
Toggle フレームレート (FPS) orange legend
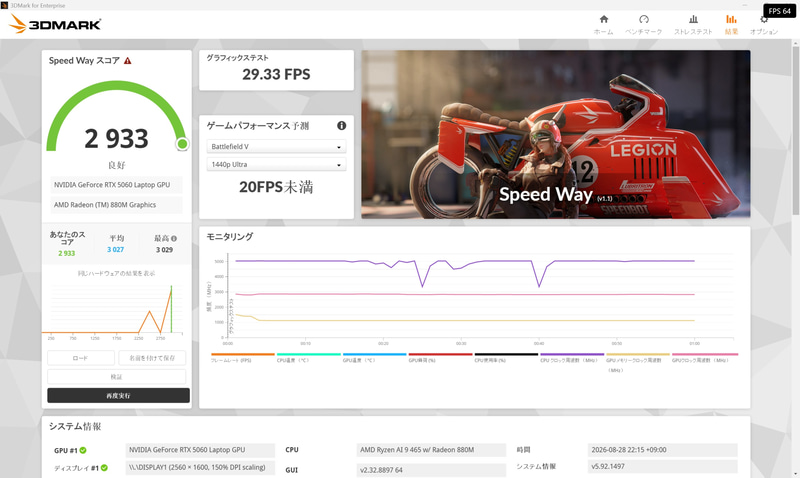243,354
